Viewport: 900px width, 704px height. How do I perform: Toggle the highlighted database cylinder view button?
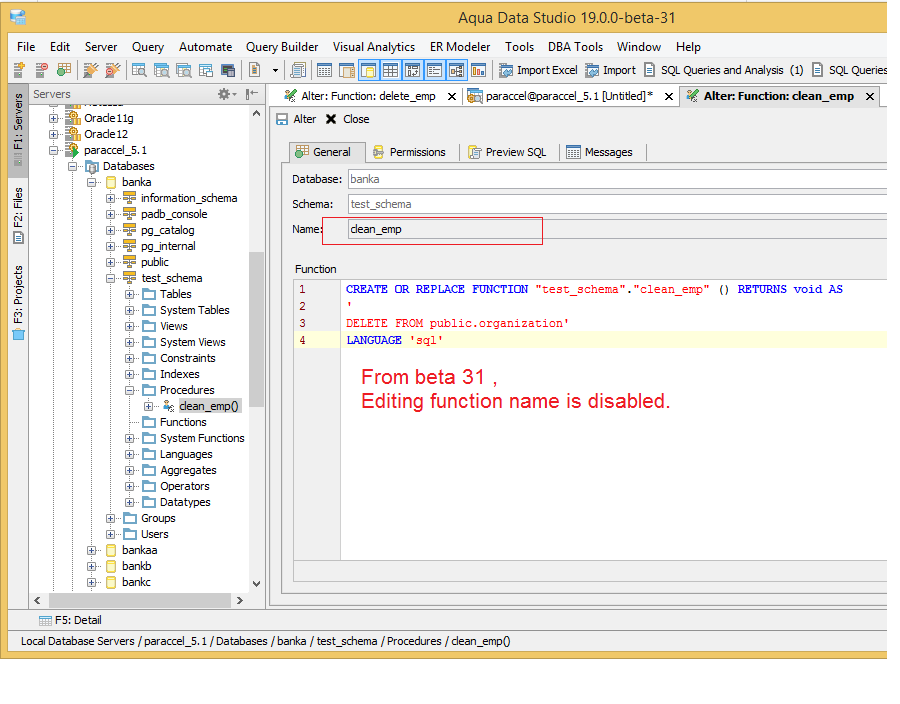[368, 70]
